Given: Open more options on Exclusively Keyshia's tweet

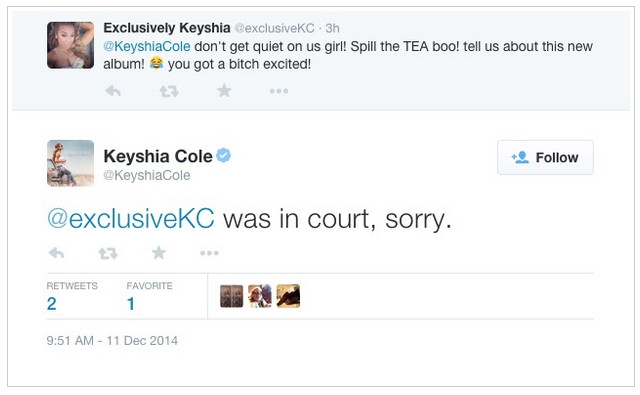Looking at the screenshot, I should pos(279,91).
